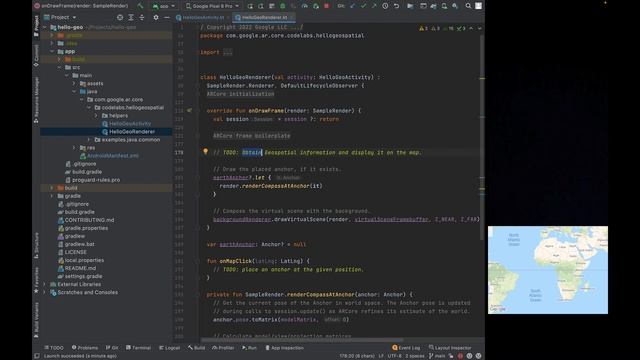The height and width of the screenshot is (360, 640).
Task: Click Collapse All icon in Project panel
Action: click(142, 18)
